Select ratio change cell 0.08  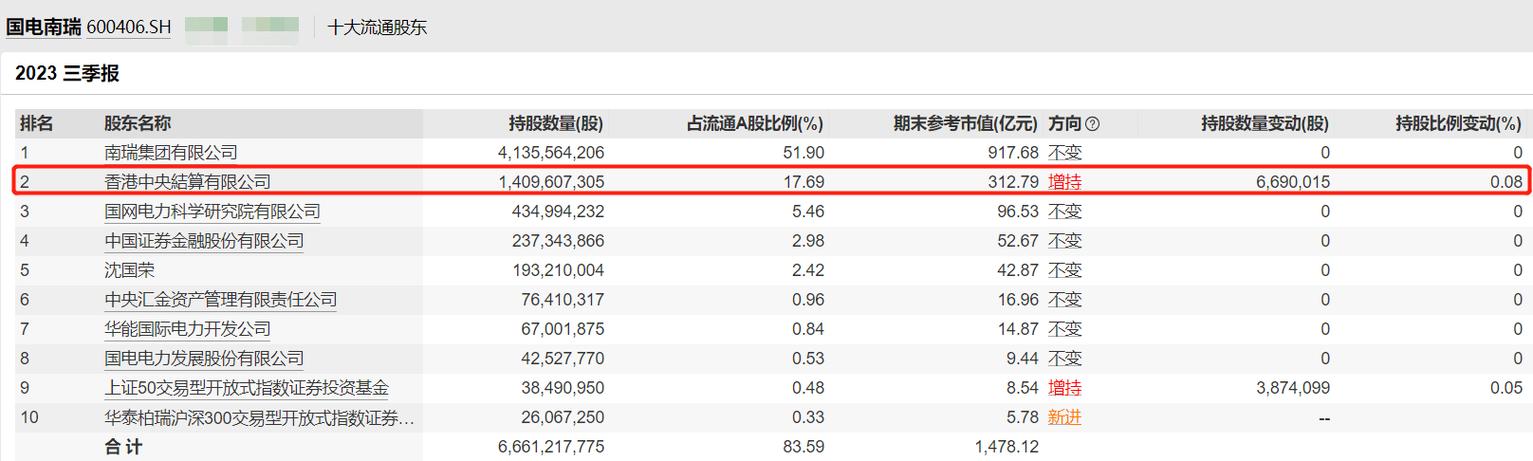[x=1507, y=182]
